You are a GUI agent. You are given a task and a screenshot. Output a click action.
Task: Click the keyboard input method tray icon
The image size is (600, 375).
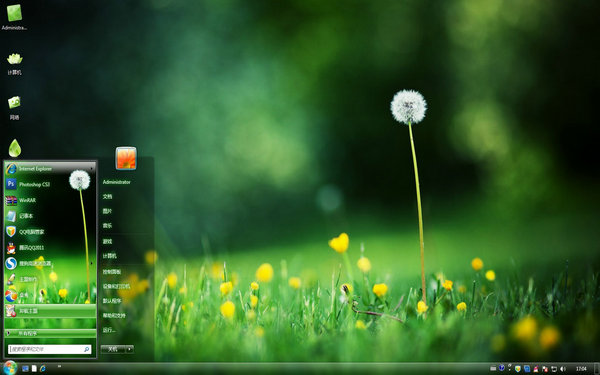[493, 368]
